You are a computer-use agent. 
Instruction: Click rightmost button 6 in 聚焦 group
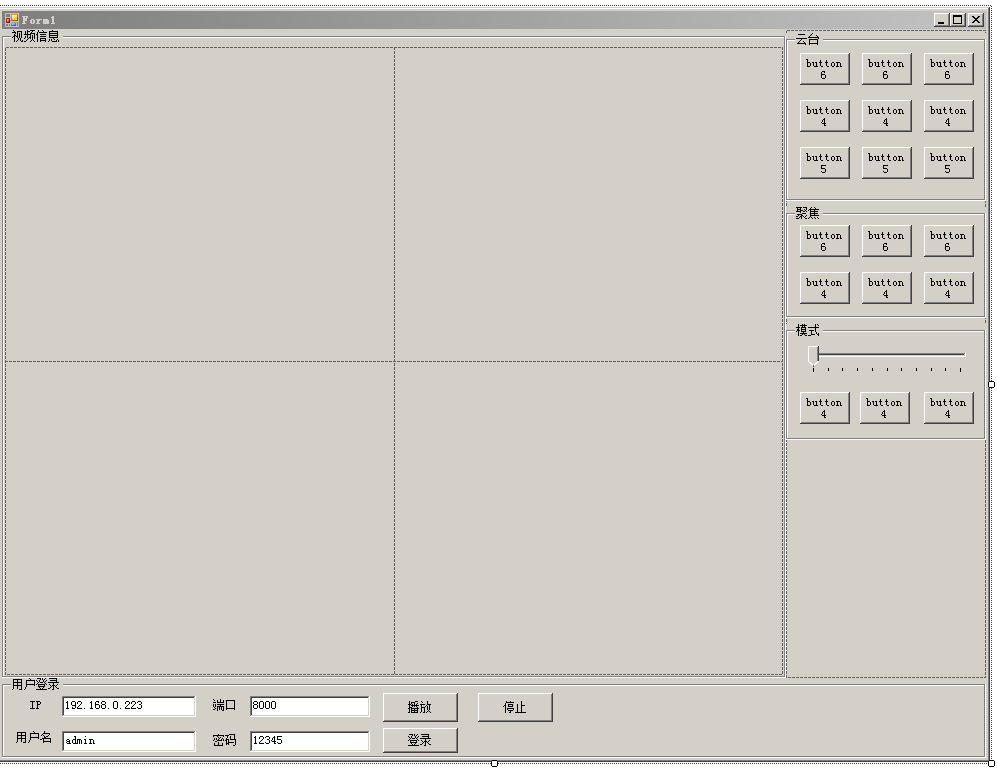pos(948,241)
